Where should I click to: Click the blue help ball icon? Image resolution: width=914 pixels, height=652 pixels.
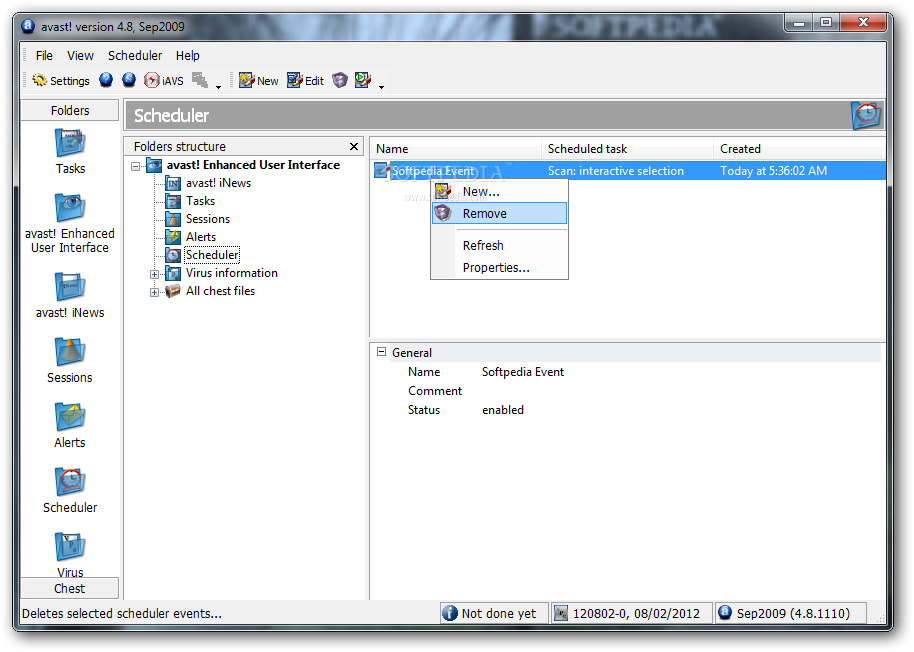(x=106, y=80)
